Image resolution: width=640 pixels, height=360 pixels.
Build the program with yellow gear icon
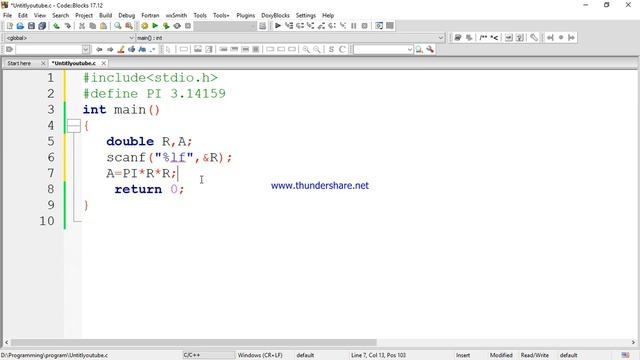tap(144, 26)
